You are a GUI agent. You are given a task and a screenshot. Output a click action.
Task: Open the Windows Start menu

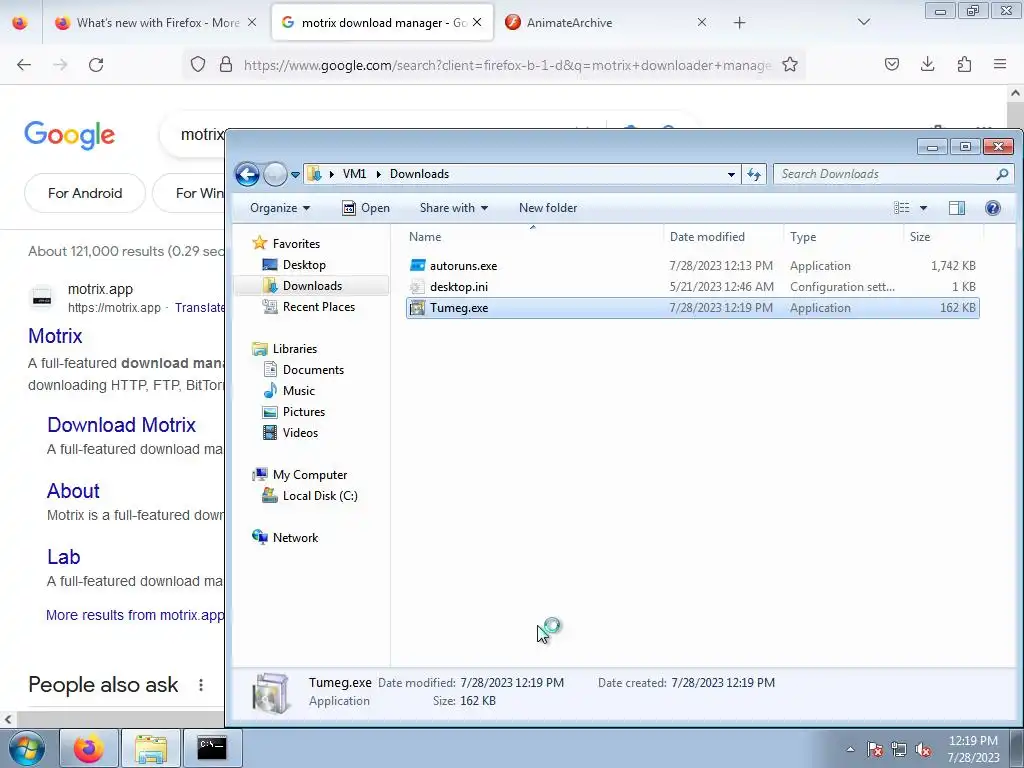(x=27, y=748)
